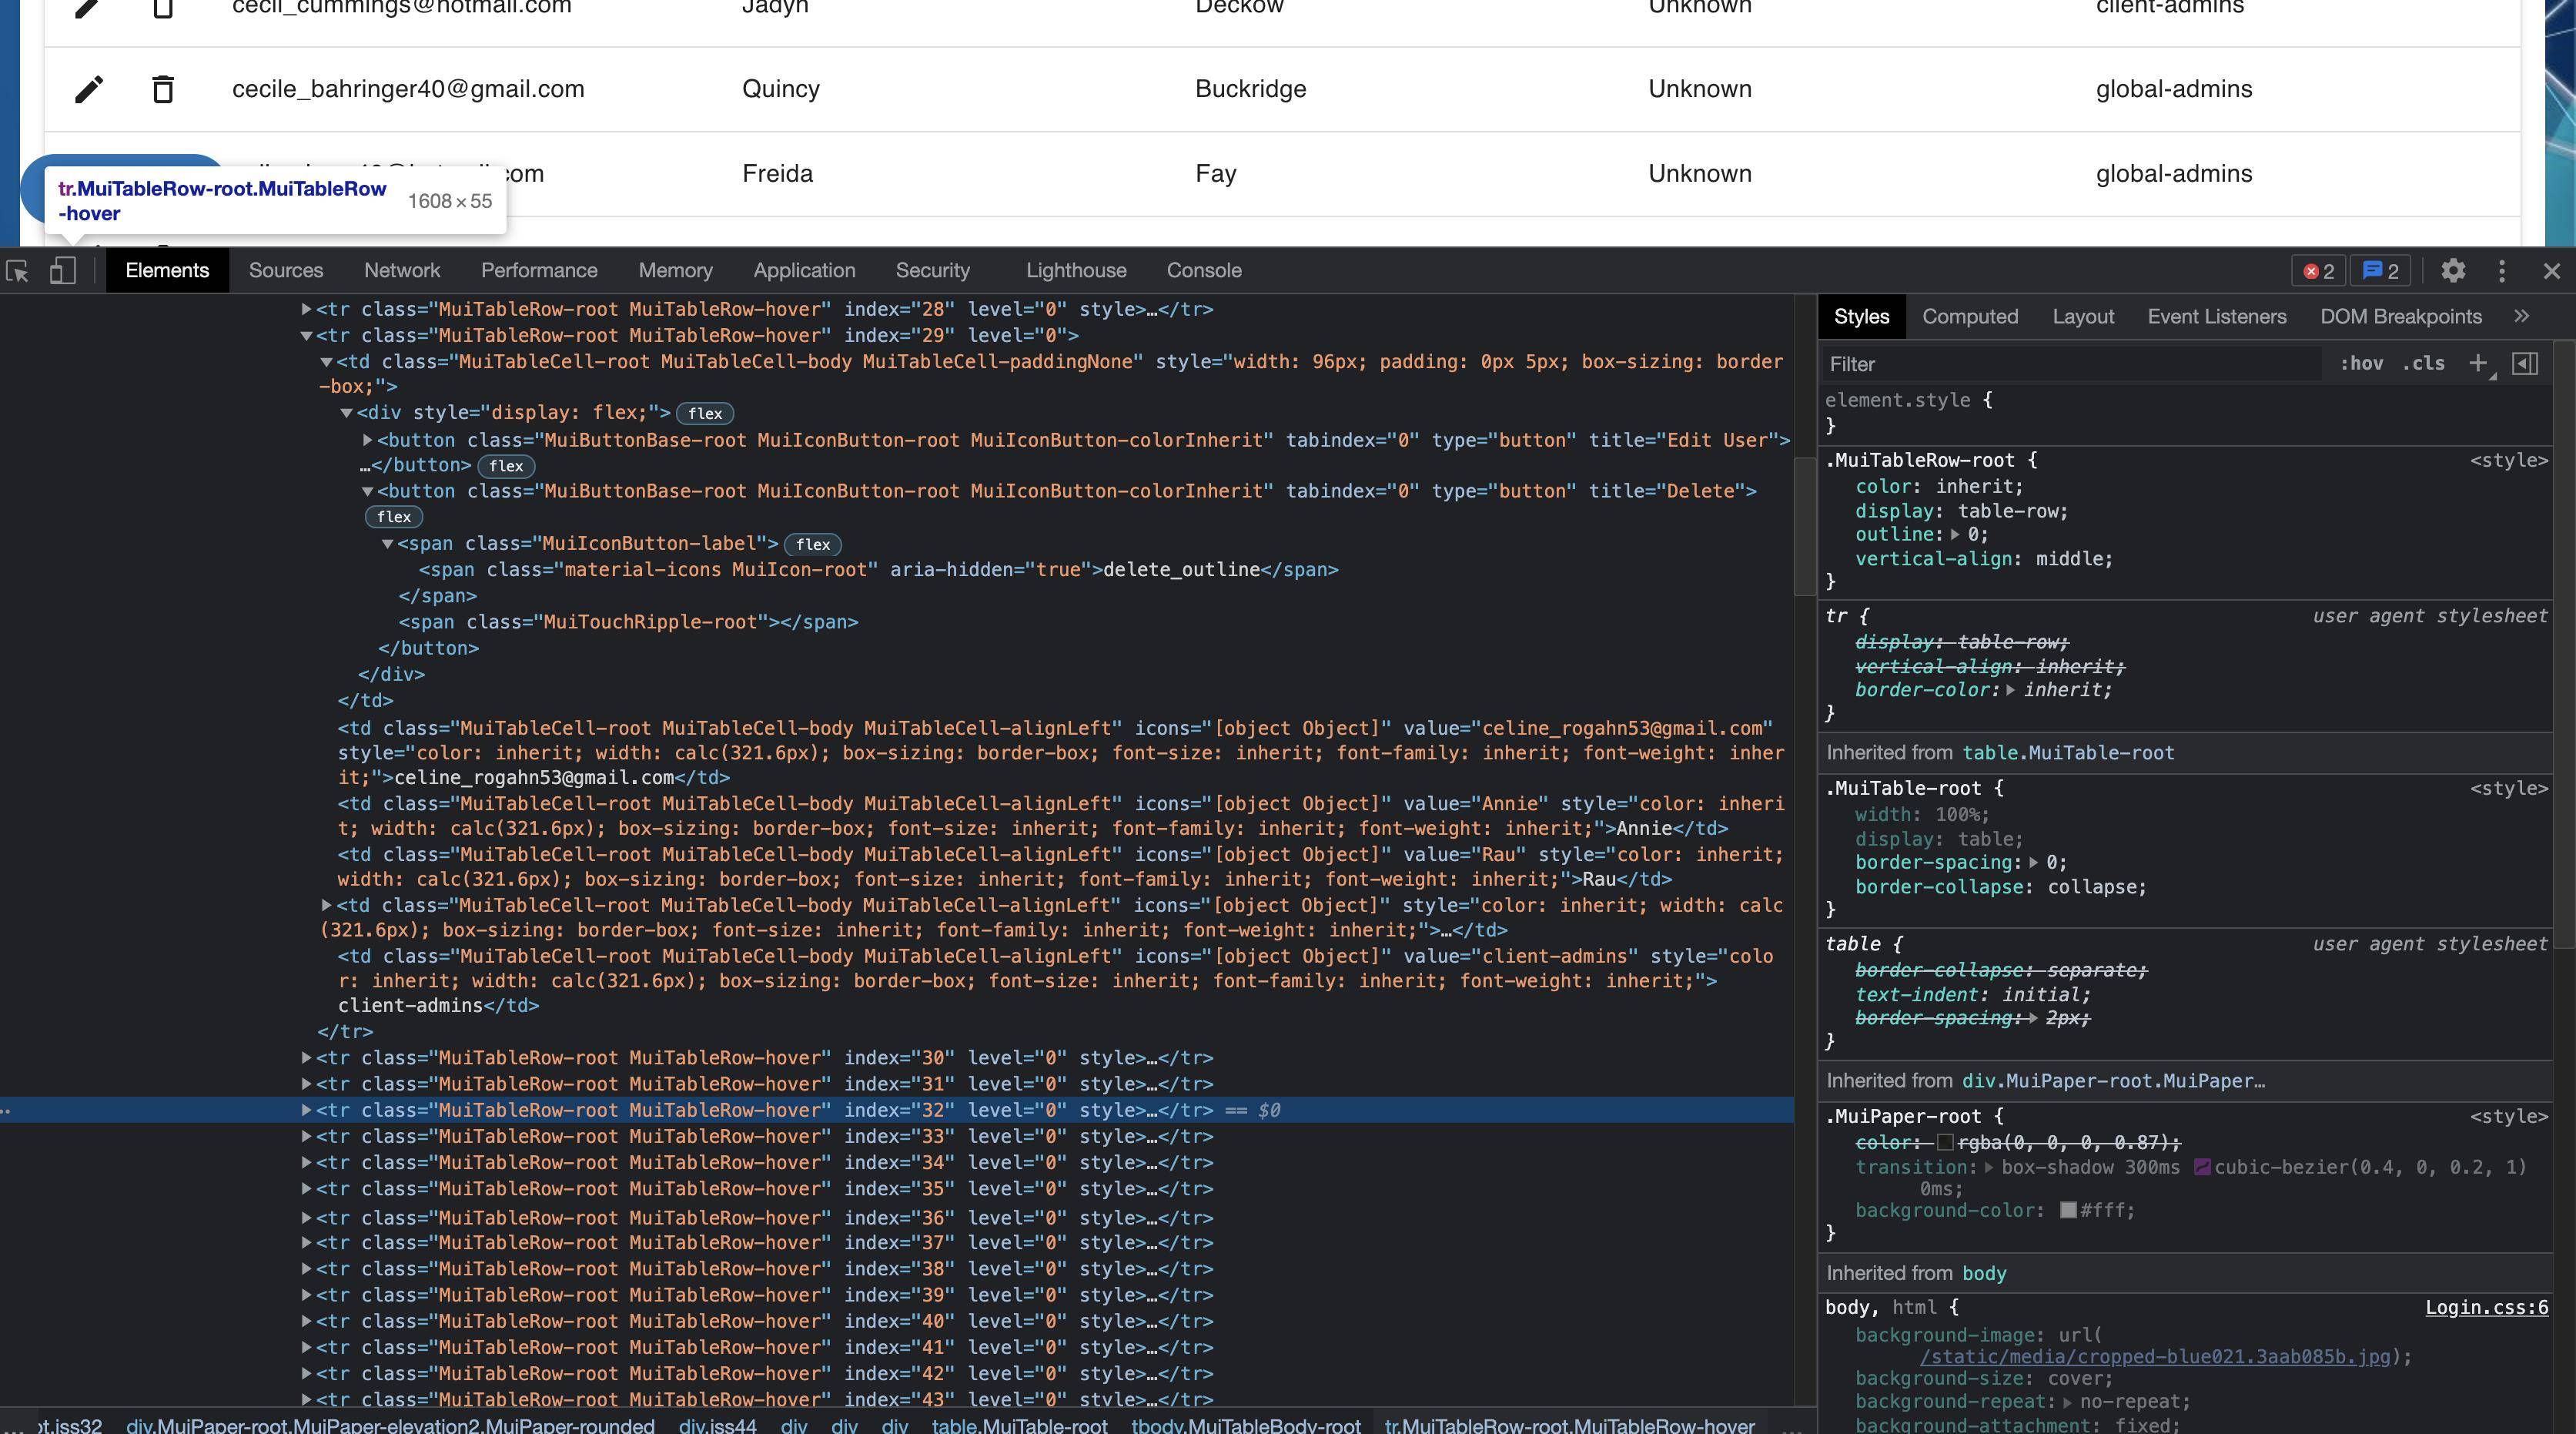Select tbody.MuiTableBody-root in breadcrumb bar
Screen dimensions: 2576x1434
pos(1246,1425)
